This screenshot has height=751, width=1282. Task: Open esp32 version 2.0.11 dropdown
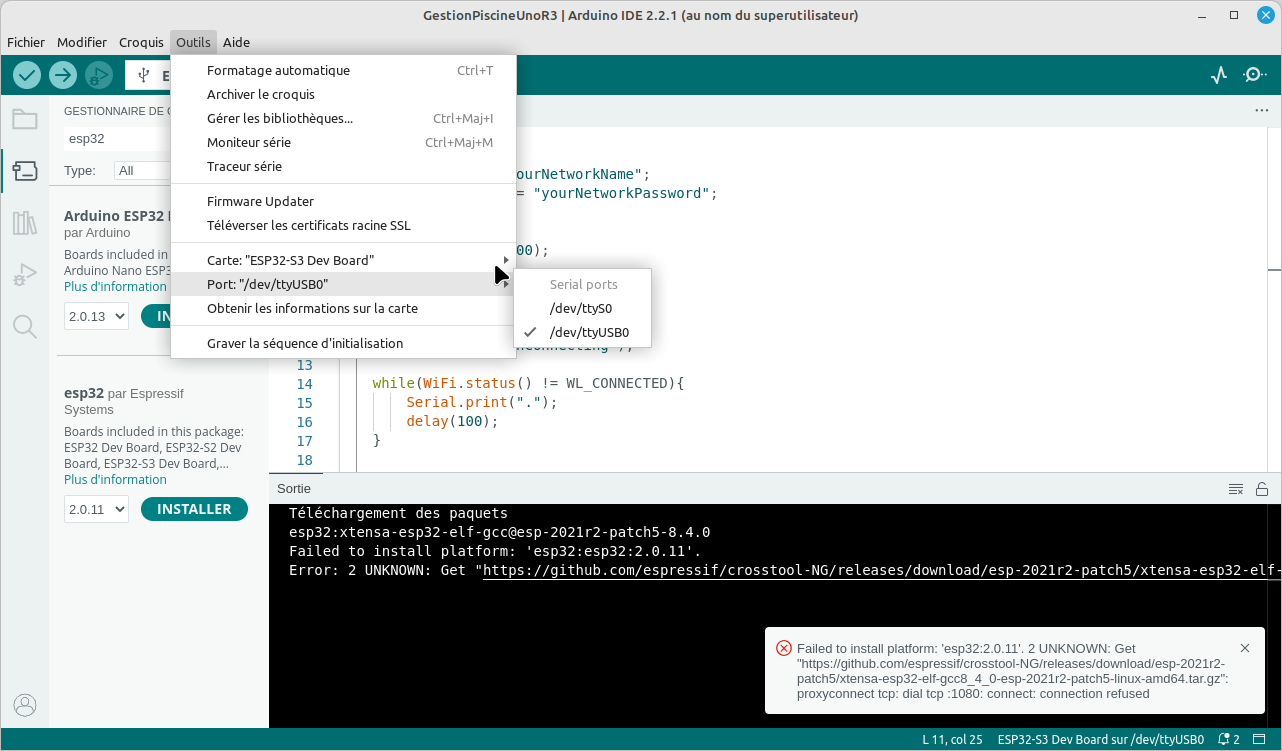pyautogui.click(x=97, y=509)
